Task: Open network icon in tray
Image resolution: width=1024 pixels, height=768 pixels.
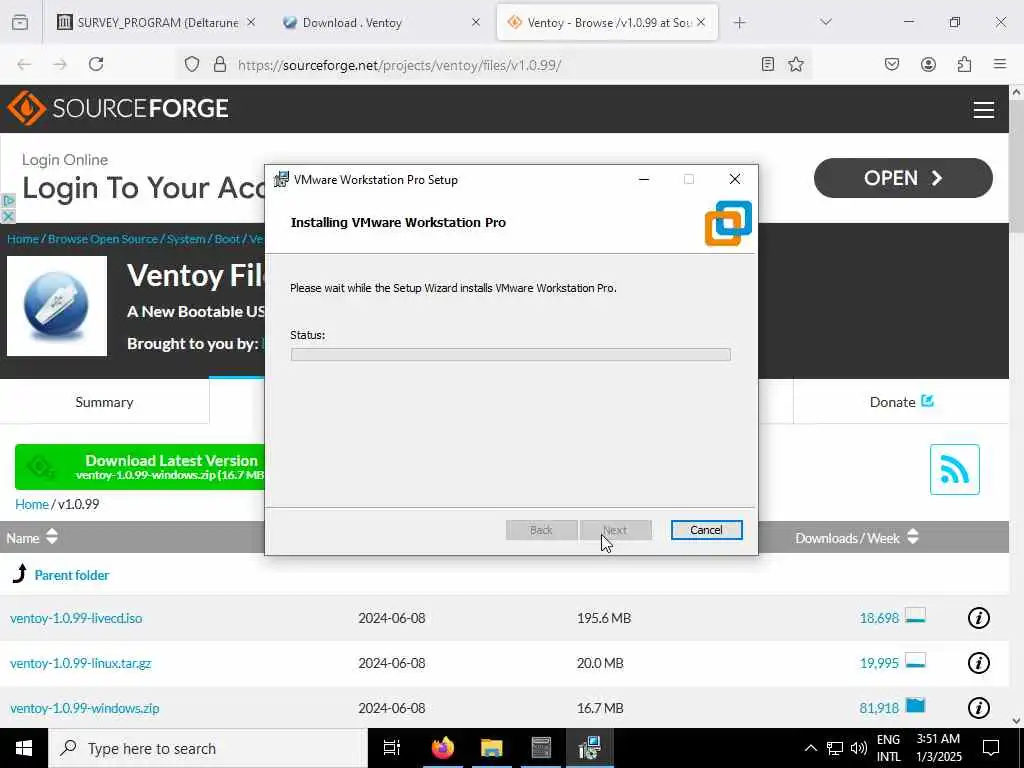Action: click(x=835, y=748)
